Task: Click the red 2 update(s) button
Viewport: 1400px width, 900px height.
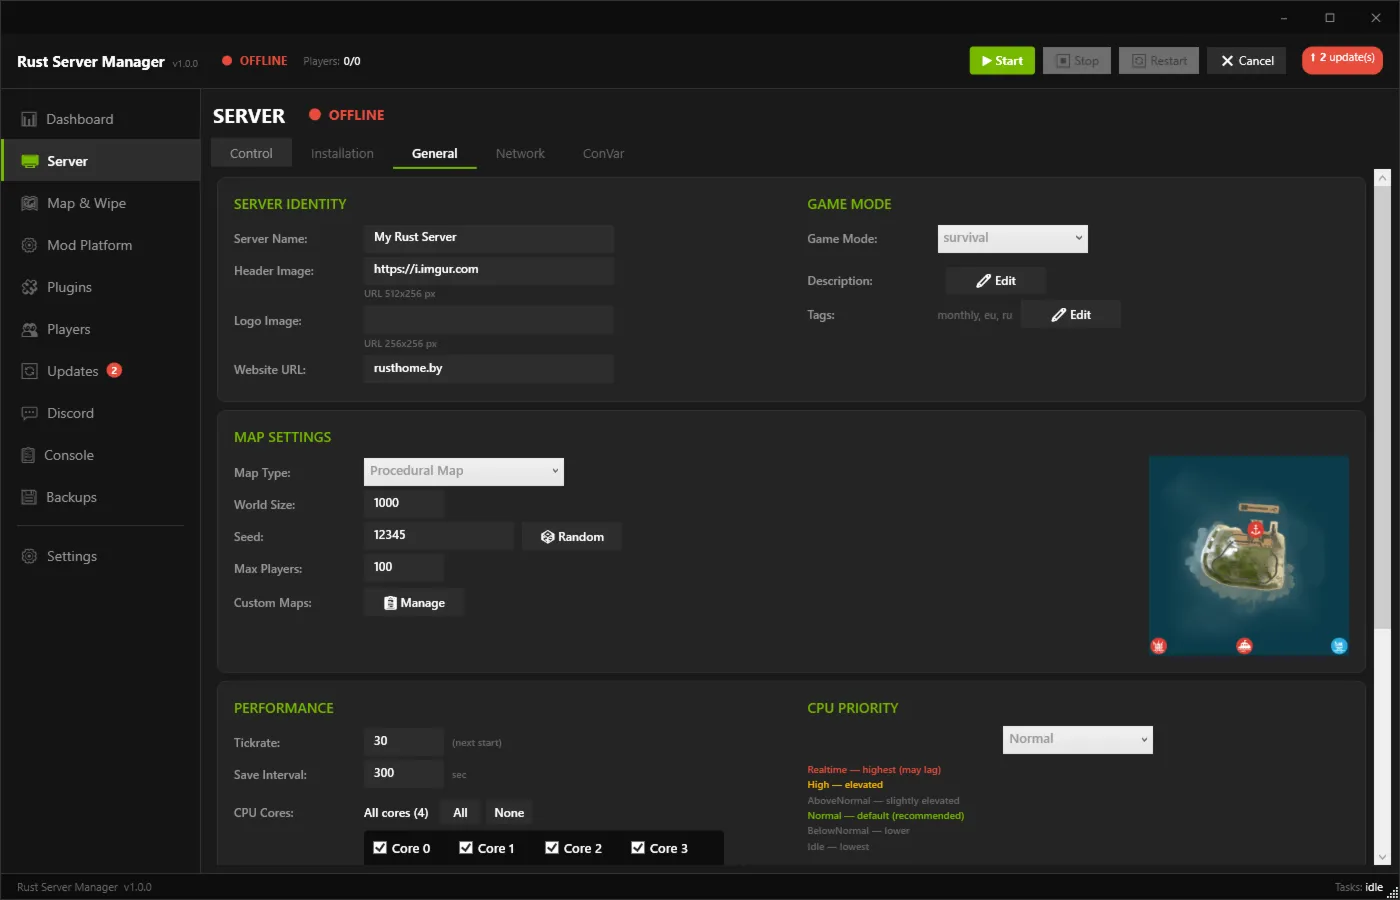Action: point(1342,60)
